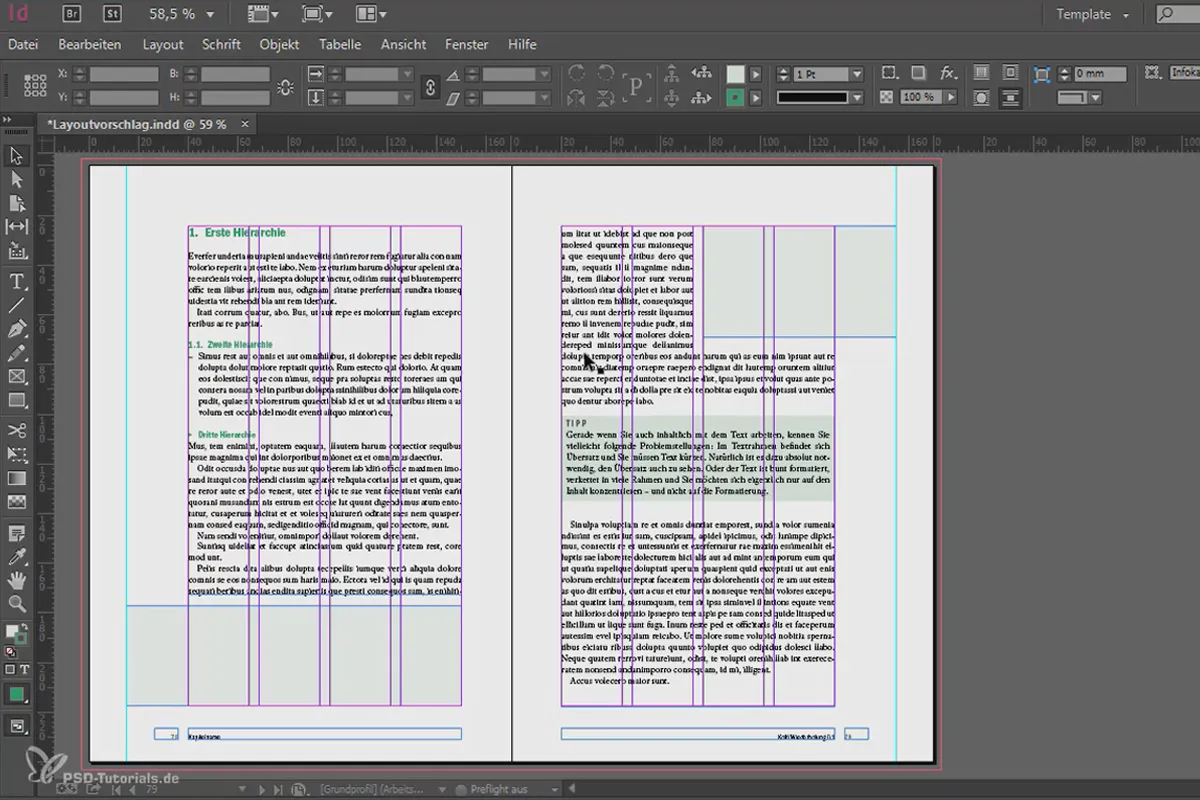Enable jump object text wrap
The width and height of the screenshot is (1200, 800).
pyautogui.click(x=1010, y=98)
